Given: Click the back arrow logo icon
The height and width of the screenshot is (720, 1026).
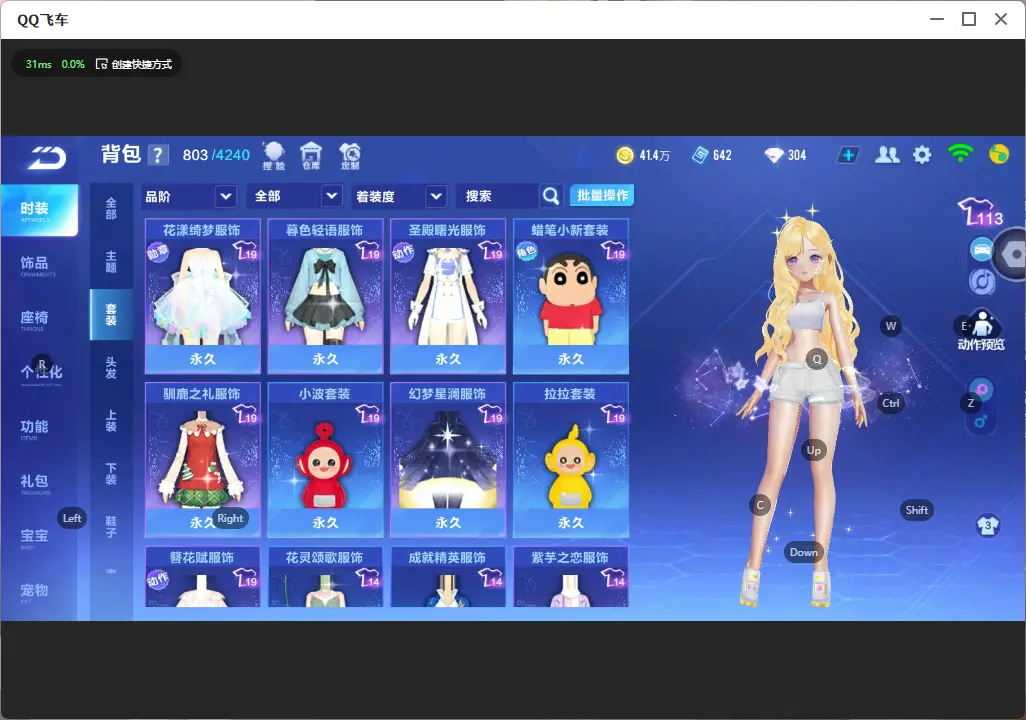Looking at the screenshot, I should 46,158.
